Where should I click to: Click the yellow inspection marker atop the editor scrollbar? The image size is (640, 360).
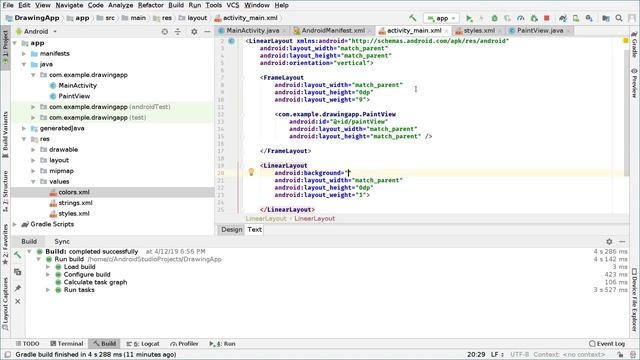click(x=626, y=41)
